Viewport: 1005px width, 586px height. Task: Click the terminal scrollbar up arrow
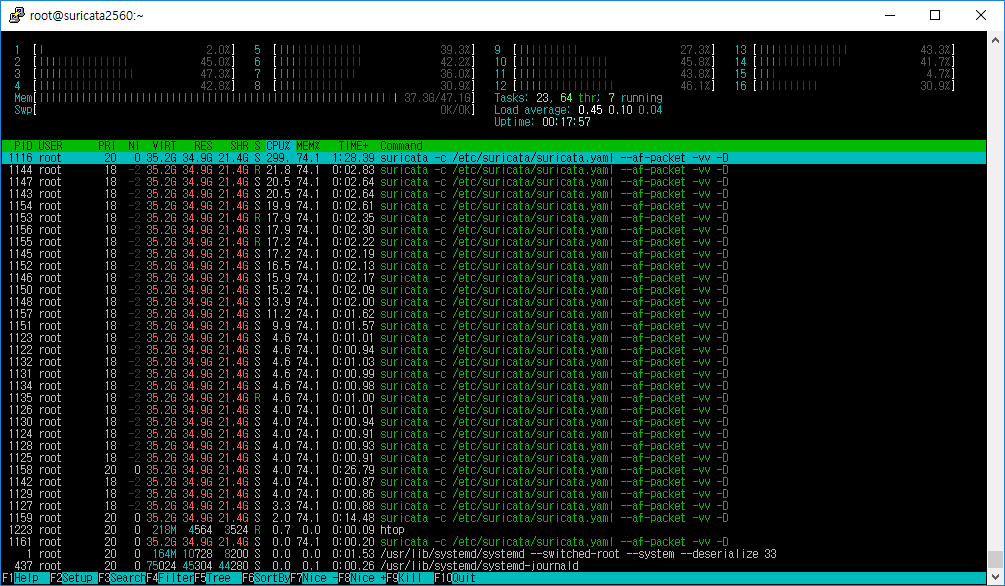tap(995, 39)
